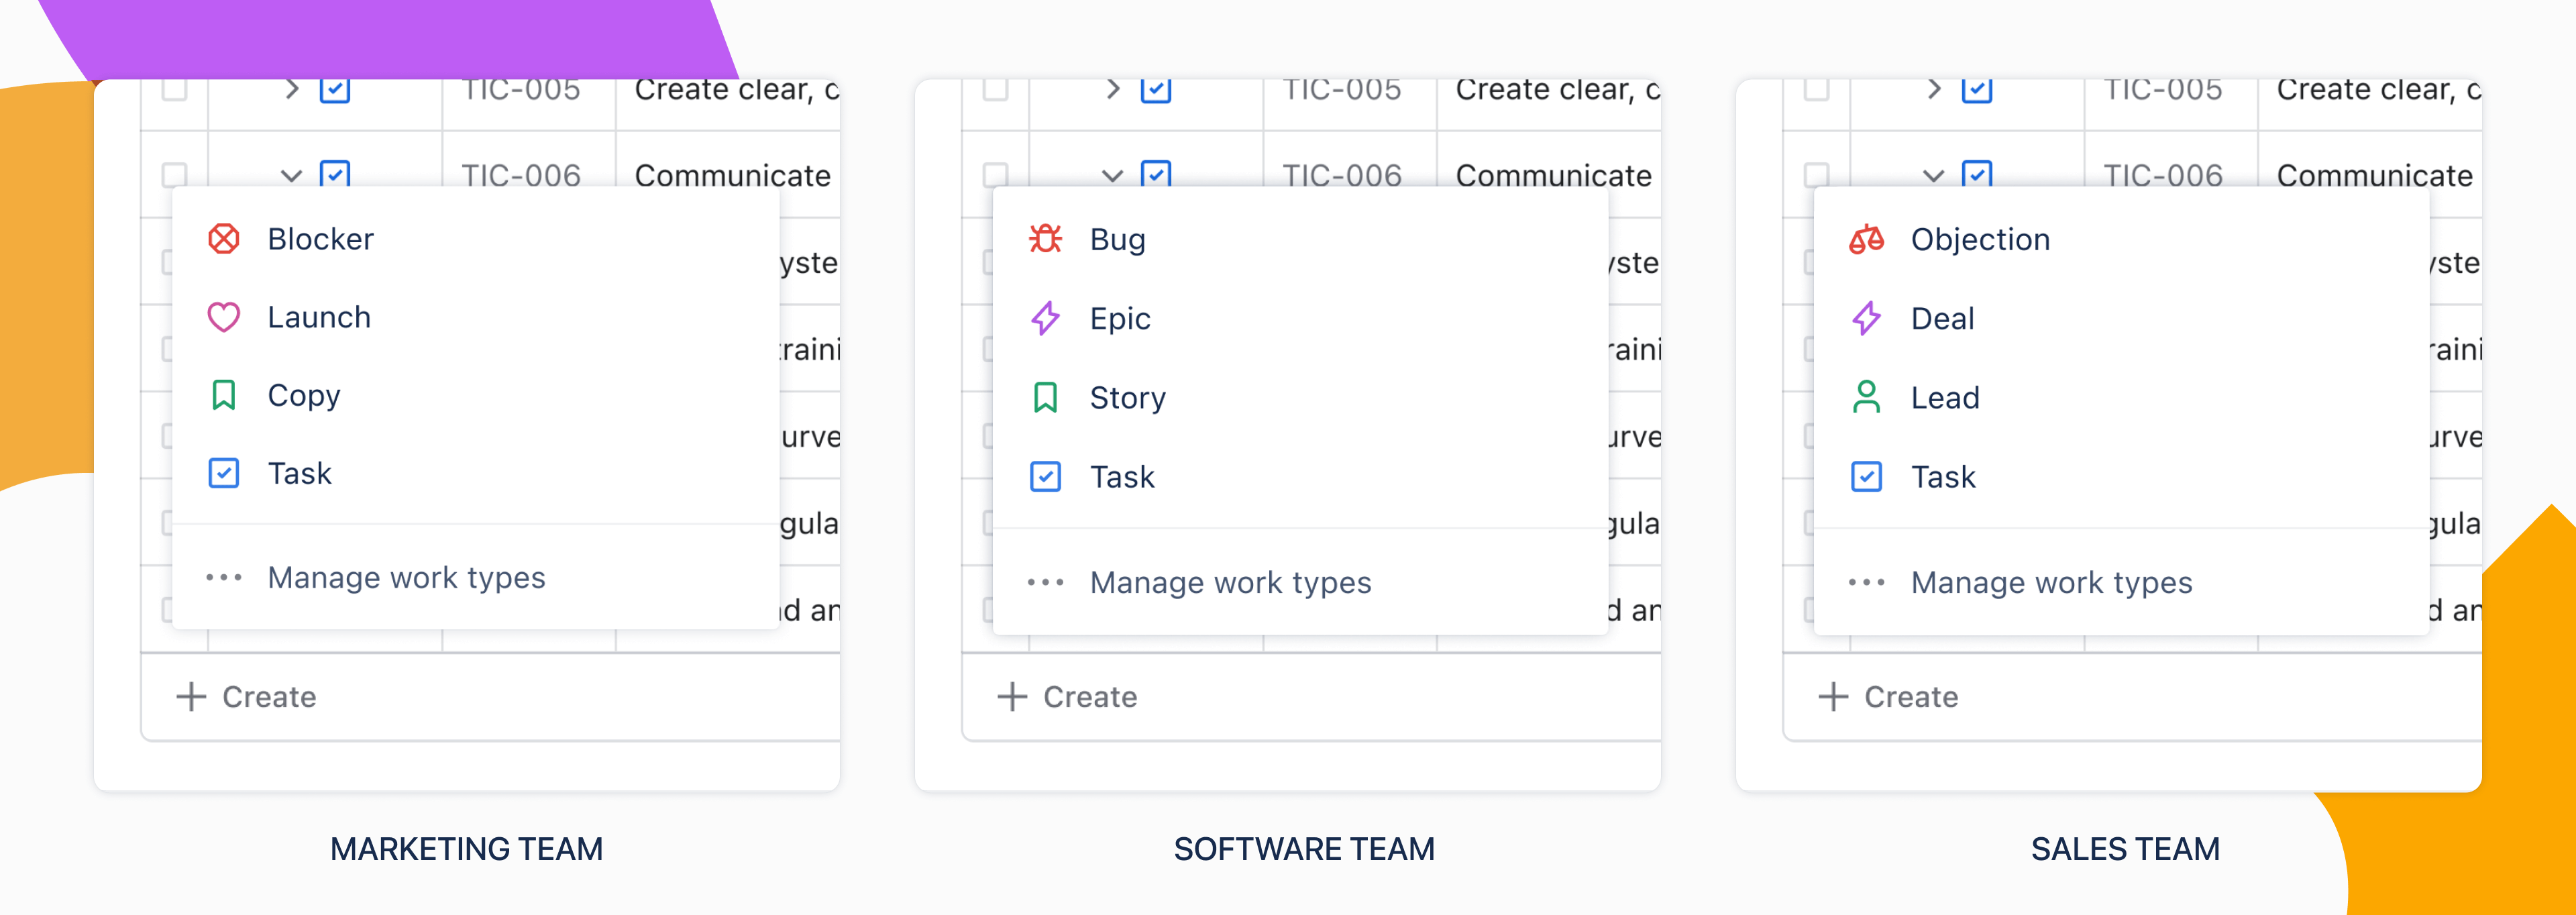Select TIC-006 row checkbox in Software panel
The image size is (2576, 915).
tap(996, 174)
